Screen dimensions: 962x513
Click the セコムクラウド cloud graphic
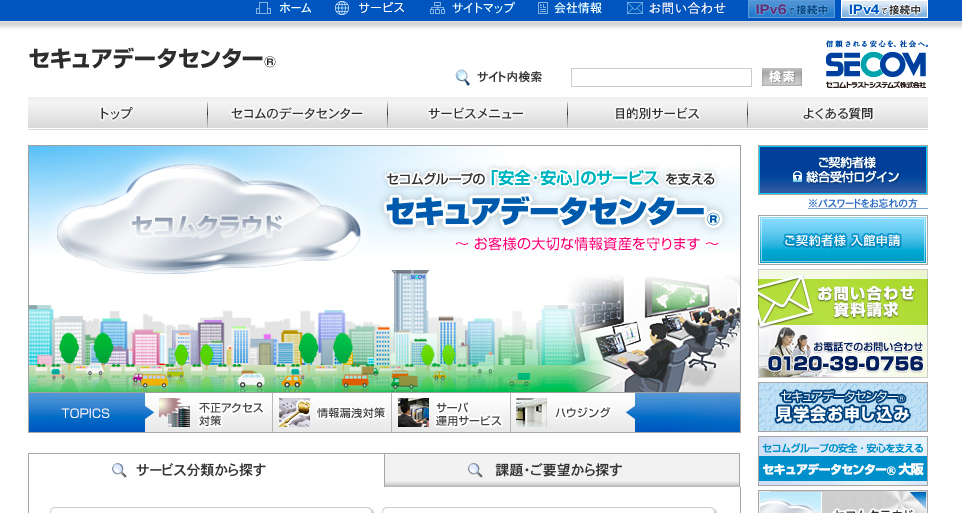[209, 220]
